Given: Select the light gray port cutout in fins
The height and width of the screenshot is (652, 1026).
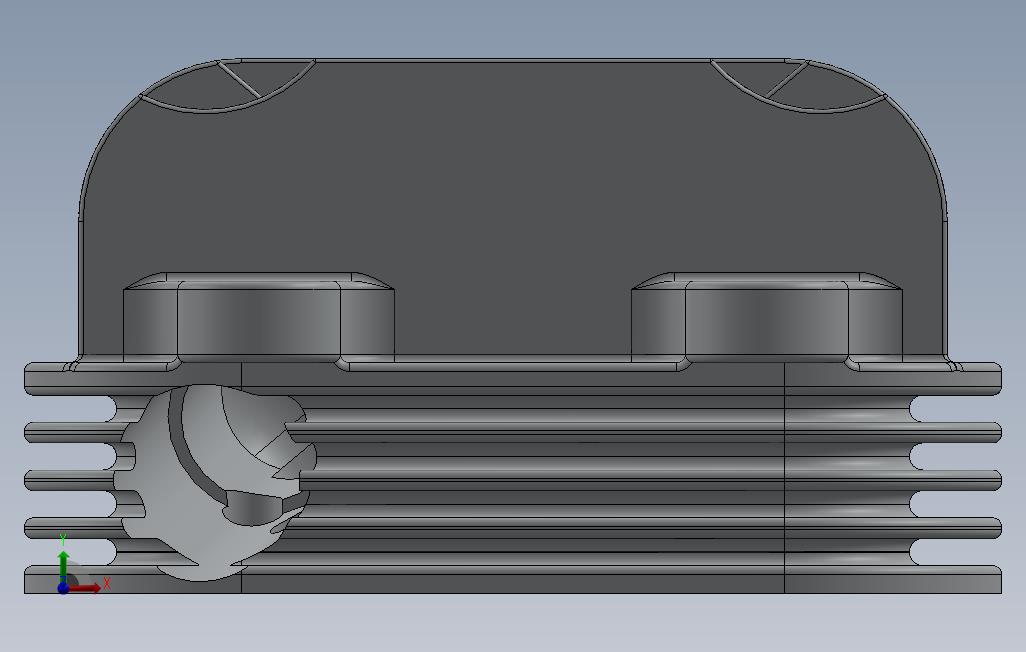Looking at the screenshot, I should coord(215,482).
